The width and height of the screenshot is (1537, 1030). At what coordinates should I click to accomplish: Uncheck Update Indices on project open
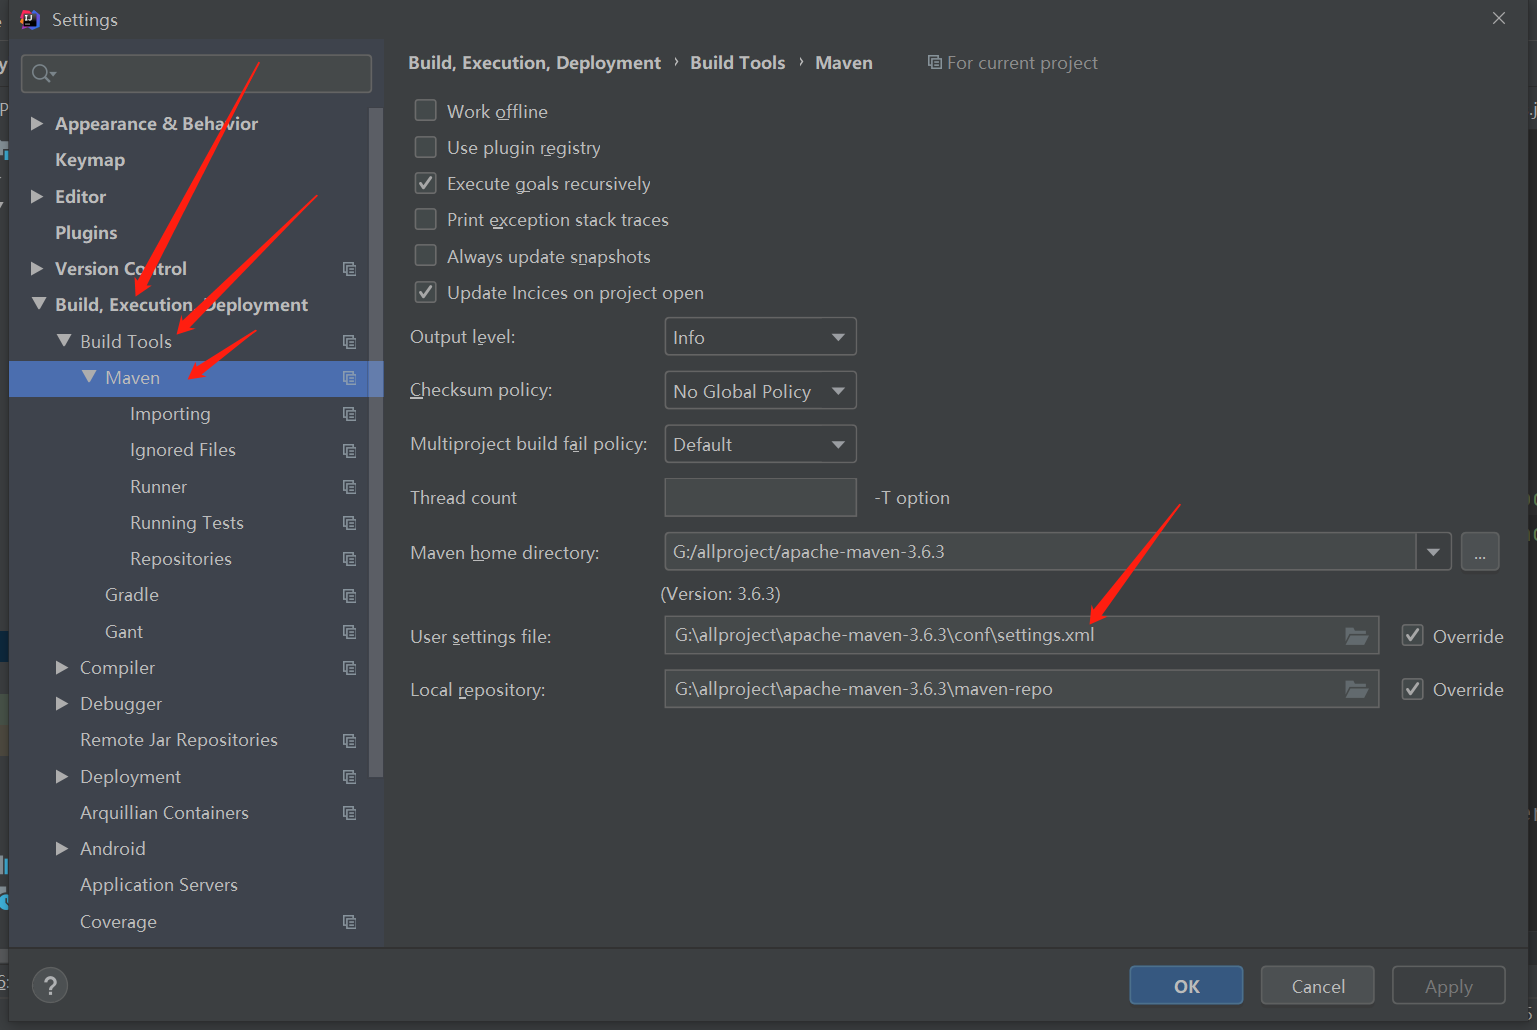(425, 292)
